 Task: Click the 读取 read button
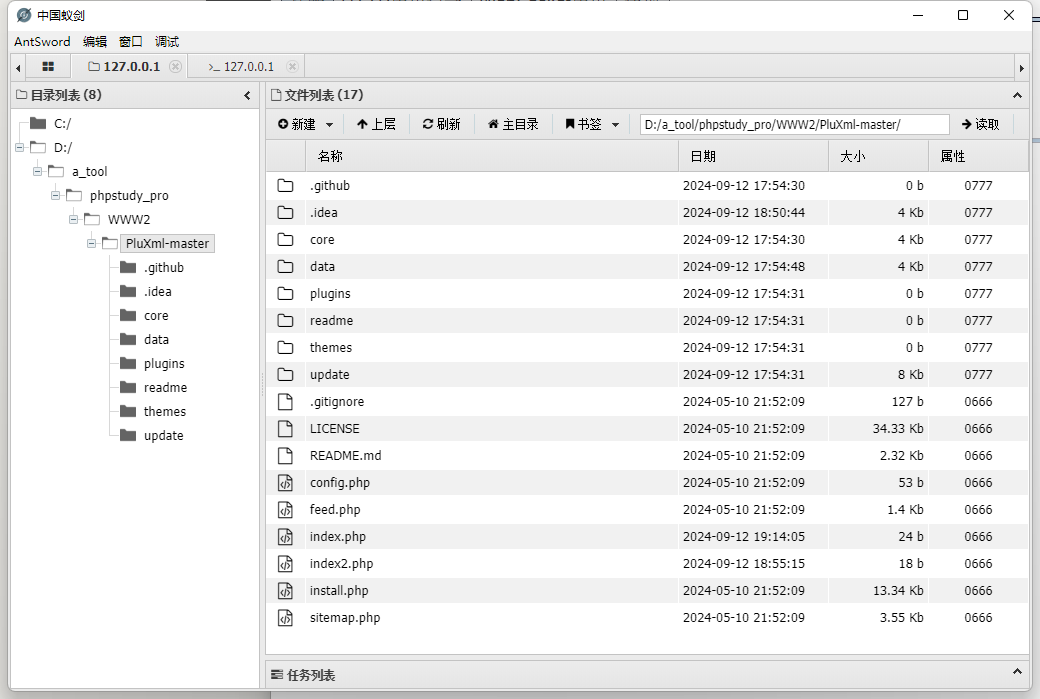[x=980, y=124]
